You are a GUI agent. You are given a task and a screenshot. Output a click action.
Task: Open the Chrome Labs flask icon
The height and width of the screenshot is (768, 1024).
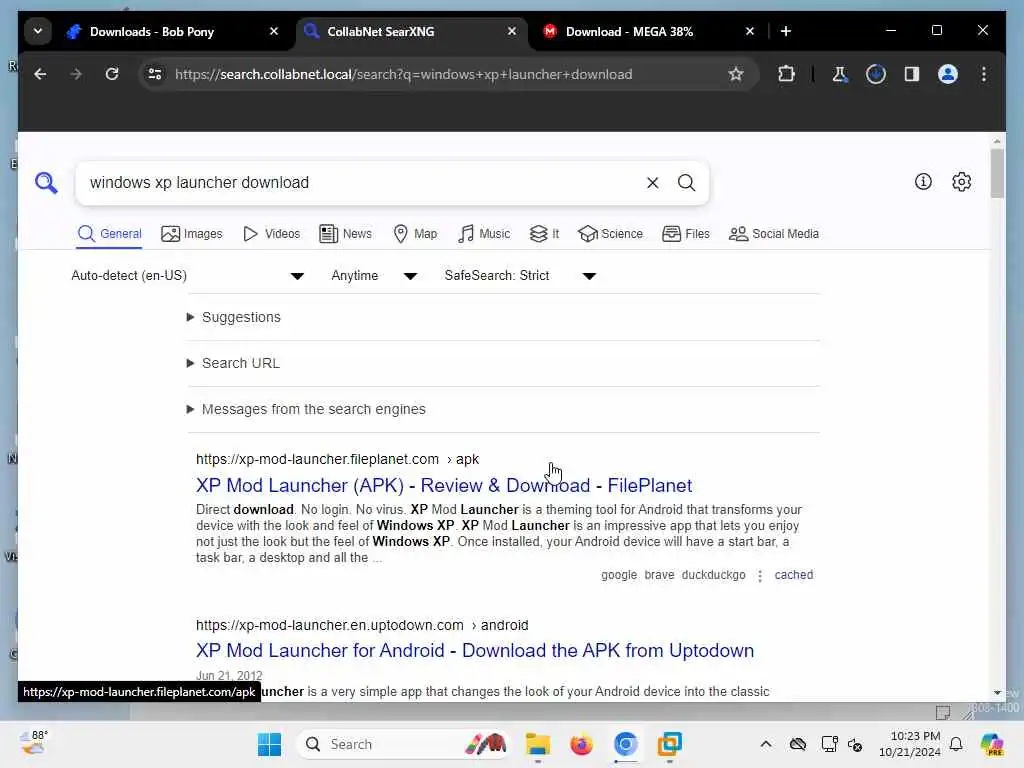point(840,74)
